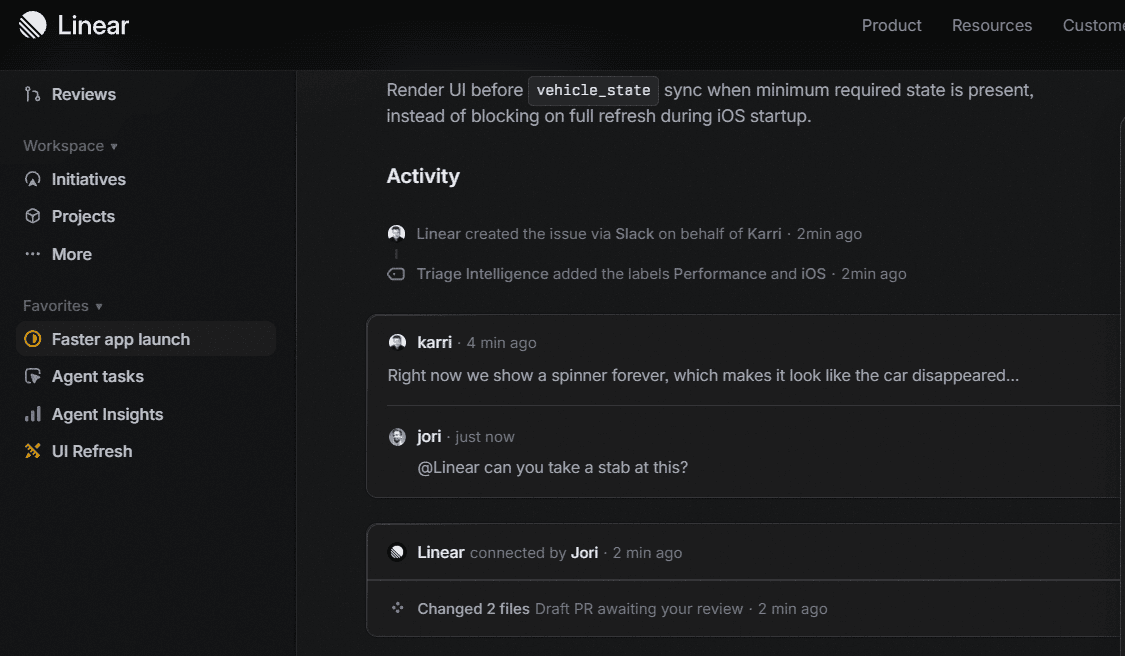Screen dimensions: 1125x656
Task: Collapse the Favorites section
Action: (62, 306)
